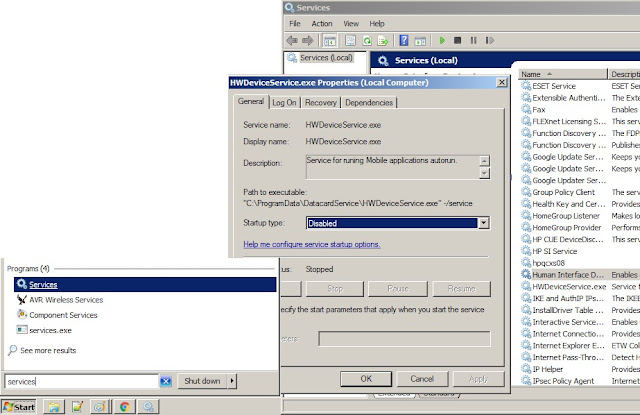The image size is (640, 415).
Task: Select Services (Local) tree node
Action: [326, 58]
